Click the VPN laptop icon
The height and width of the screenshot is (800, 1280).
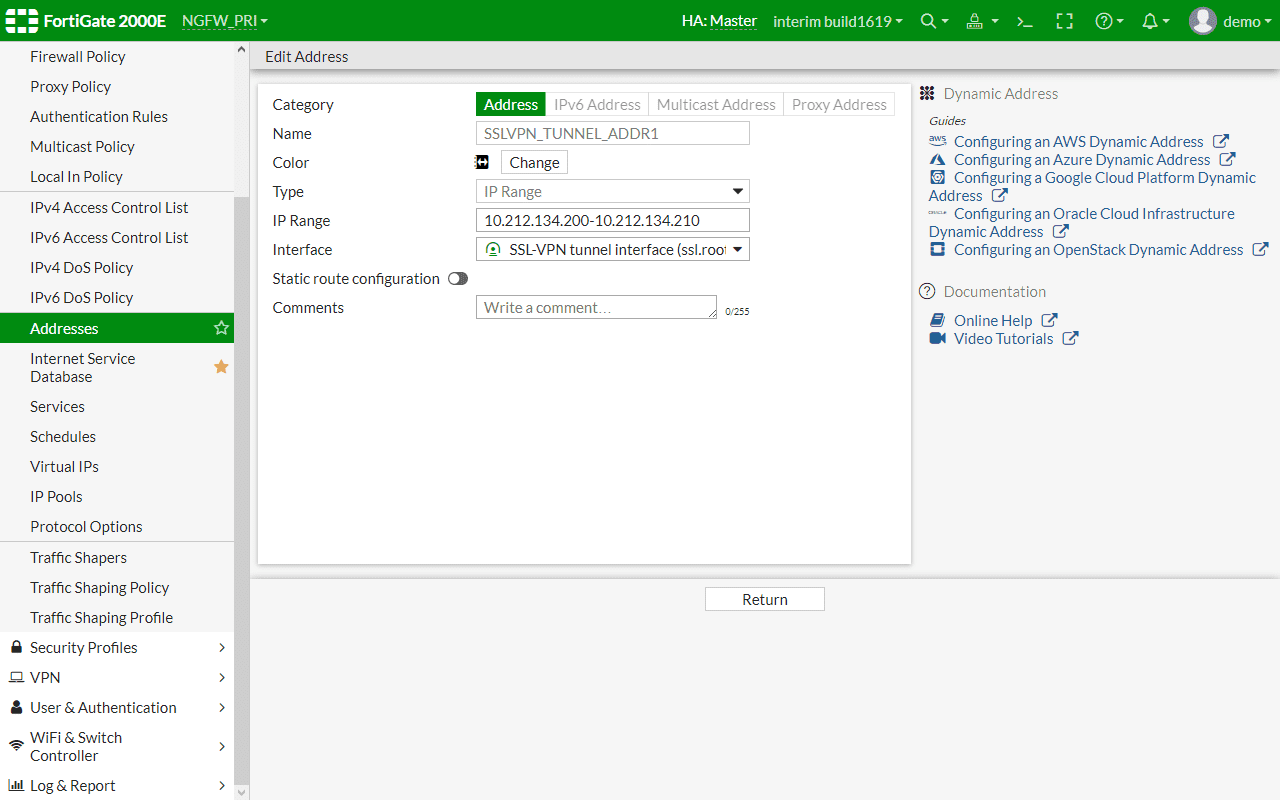[16, 677]
